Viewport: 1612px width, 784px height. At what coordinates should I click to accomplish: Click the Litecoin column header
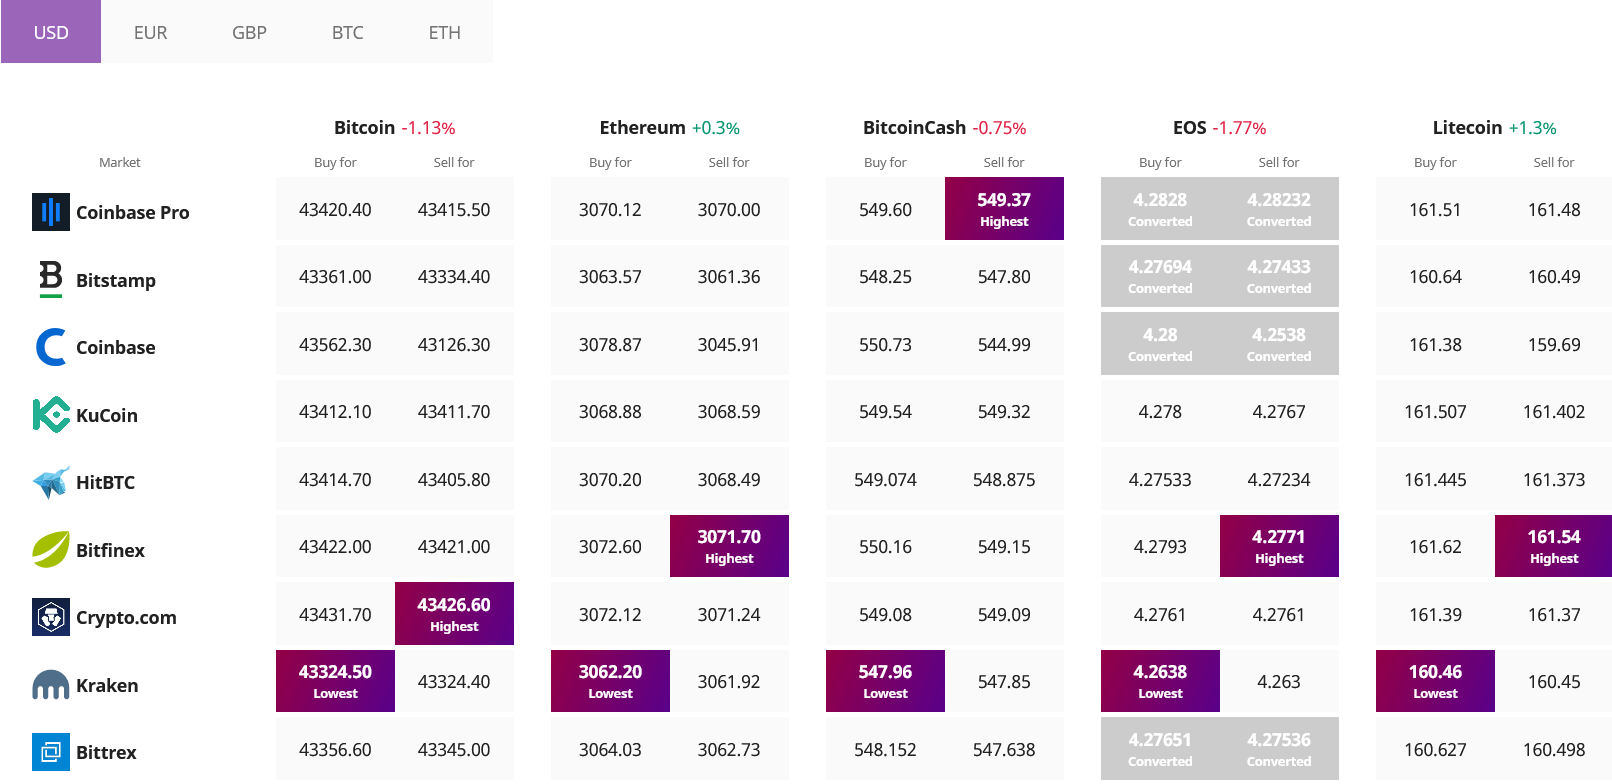click(x=1467, y=127)
